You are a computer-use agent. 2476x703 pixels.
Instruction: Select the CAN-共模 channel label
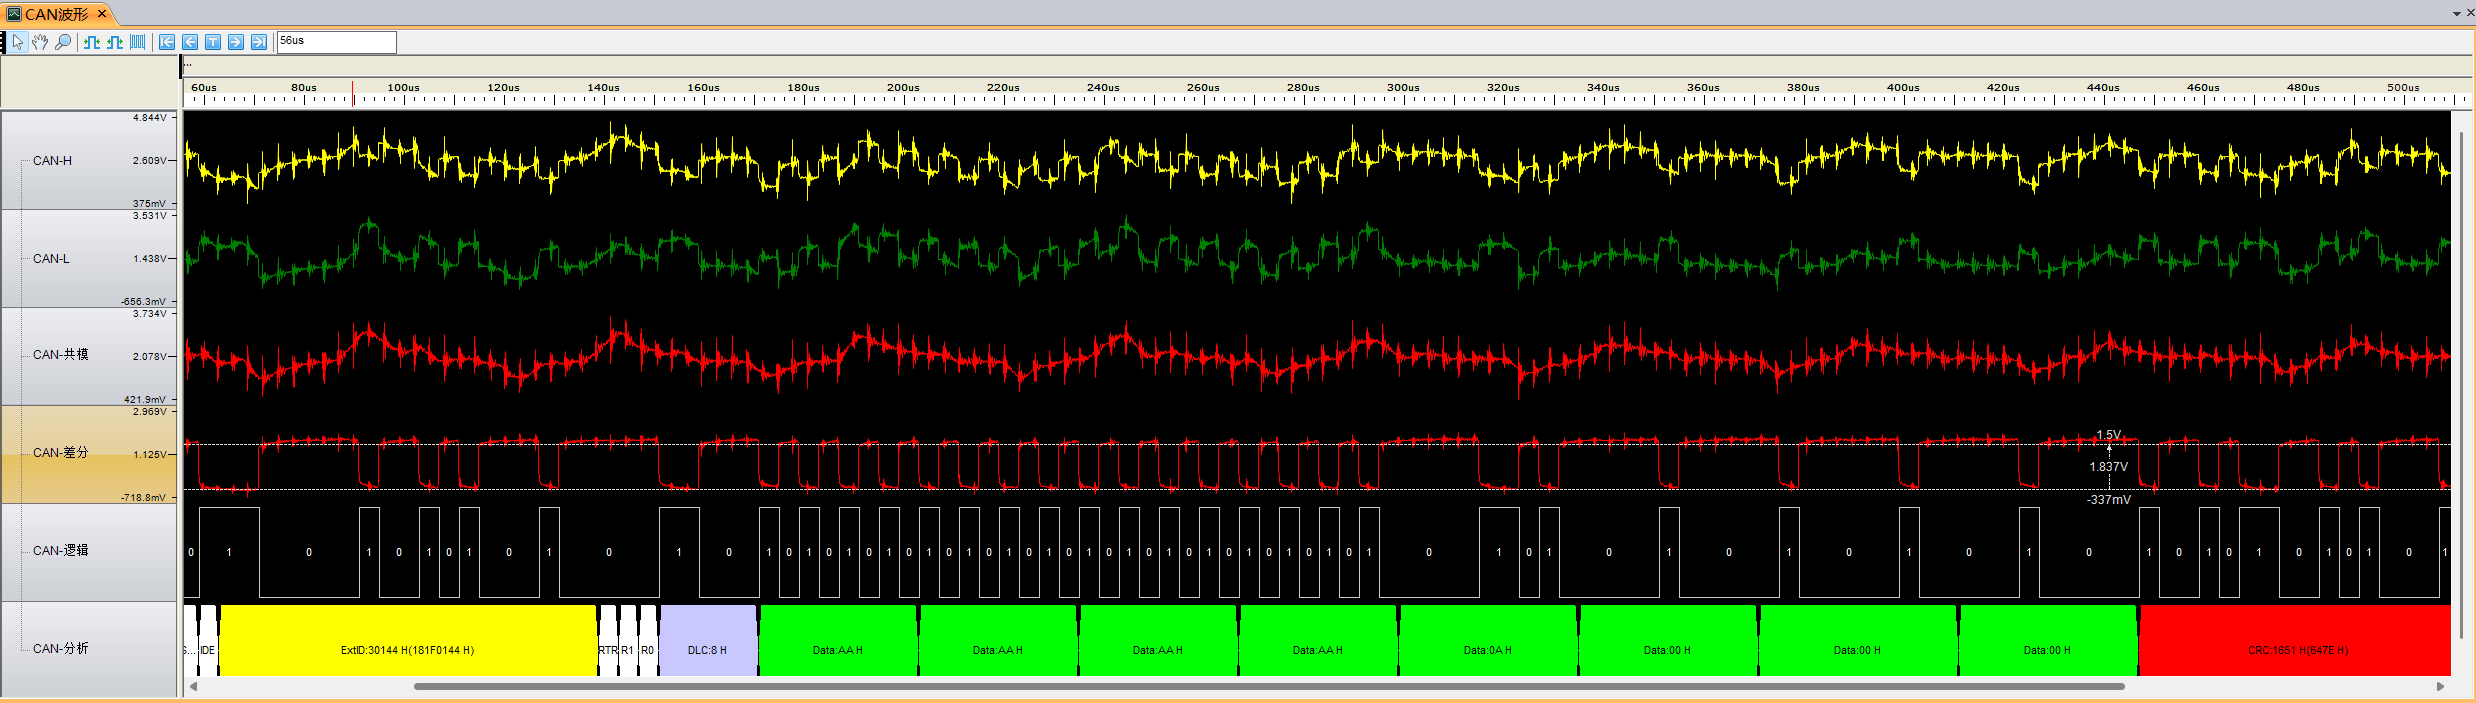(x=60, y=354)
